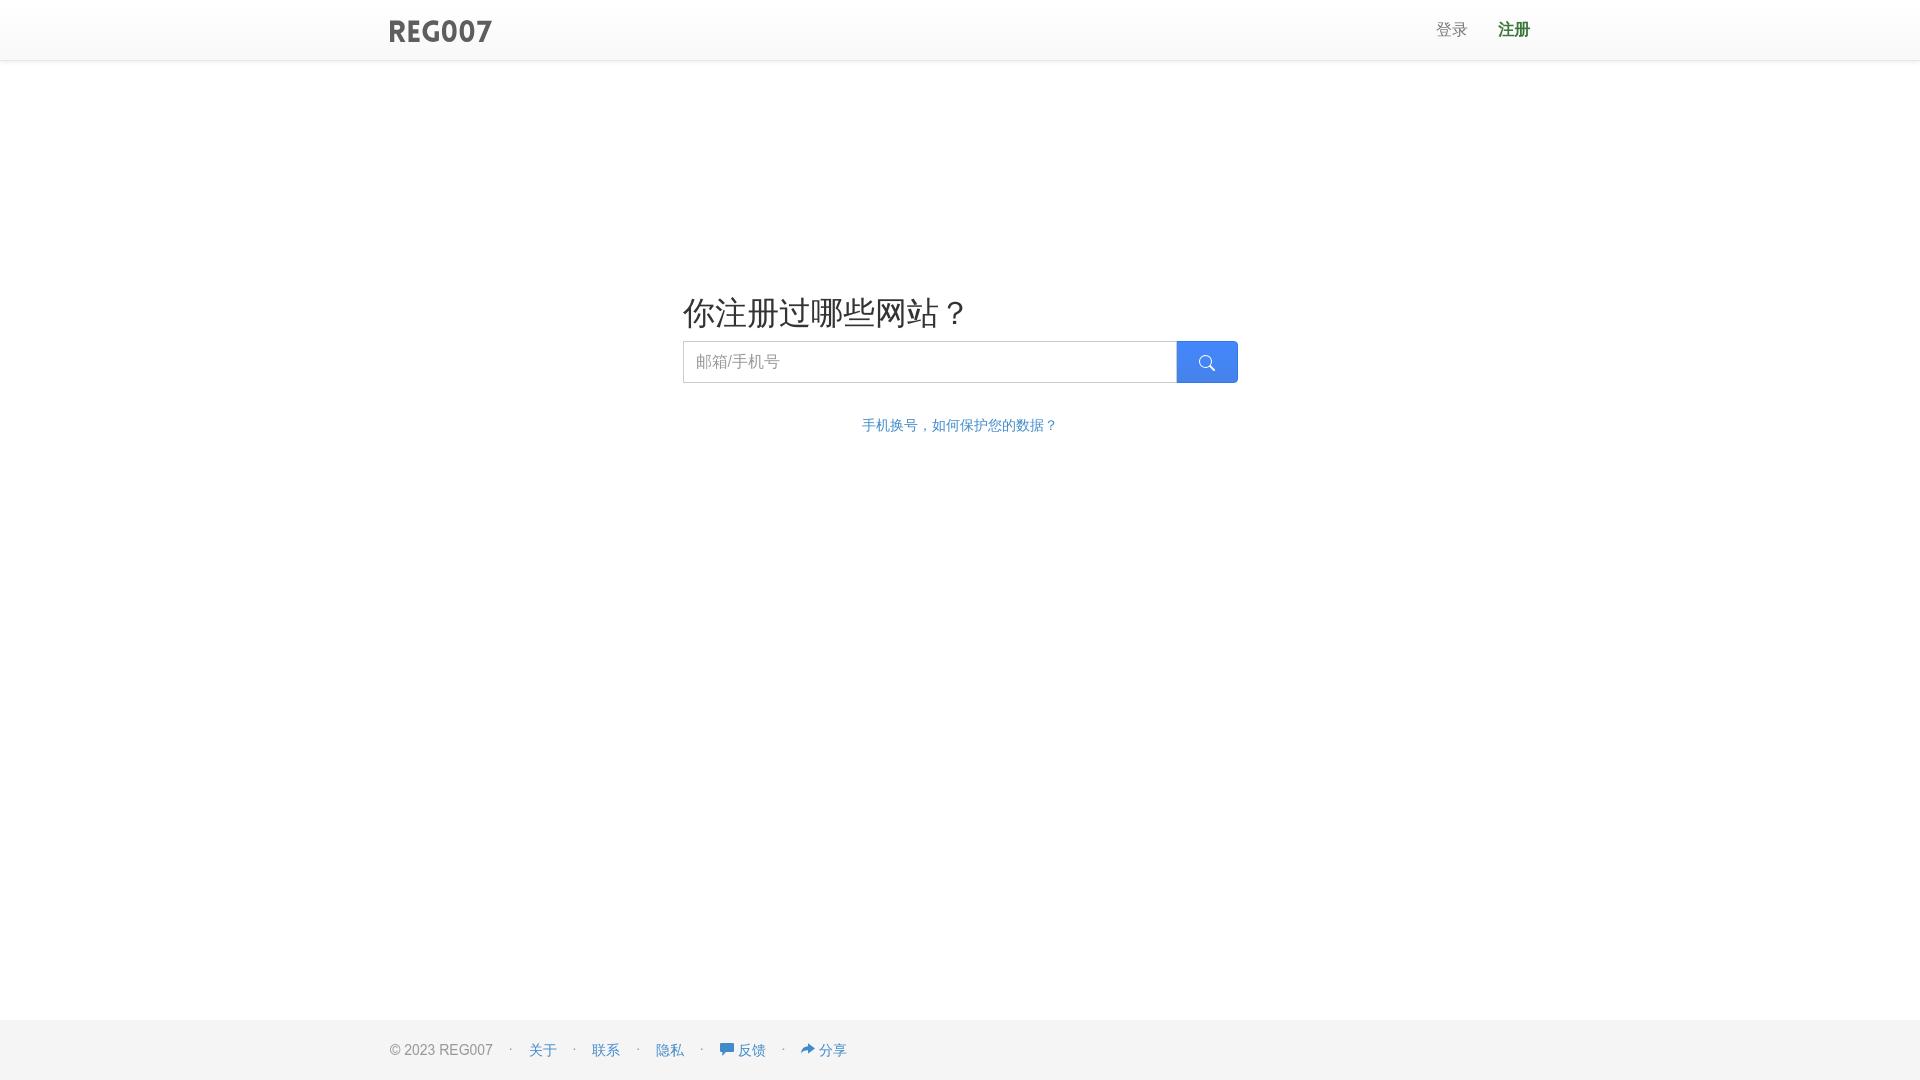Open the 隐私 footer link
The image size is (1920, 1080).
670,1050
